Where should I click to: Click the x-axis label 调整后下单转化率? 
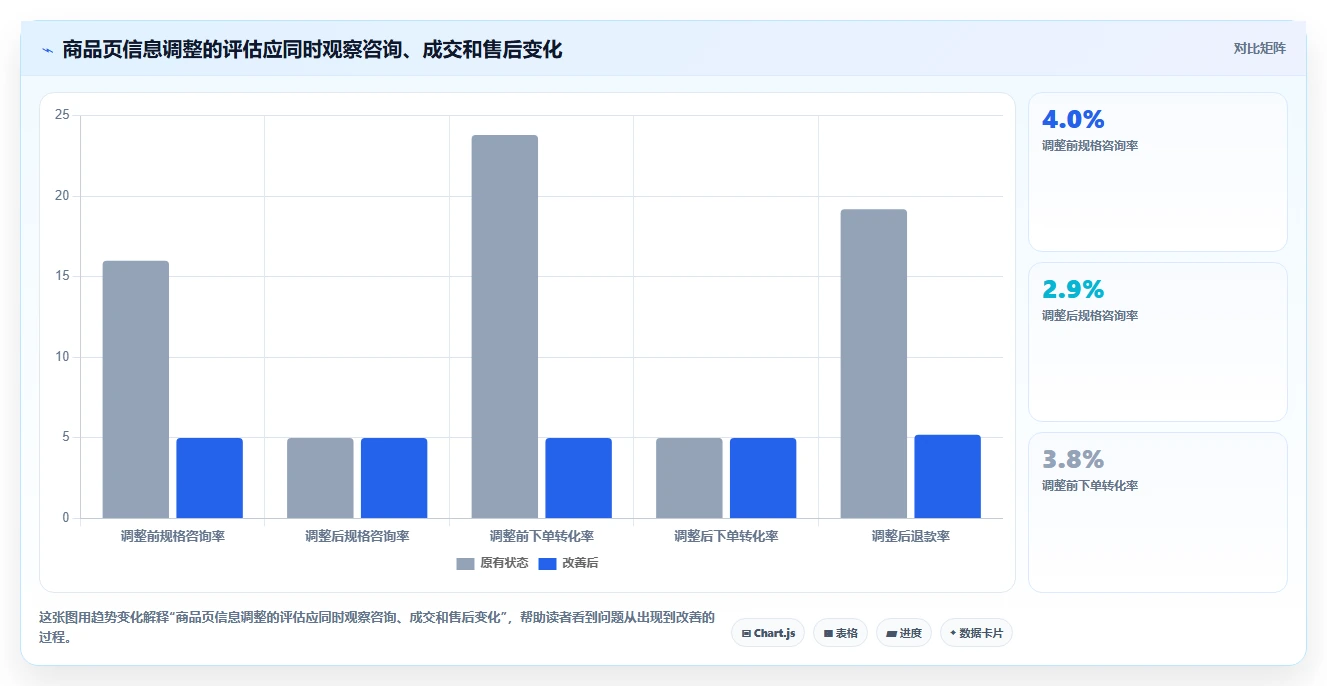coord(726,536)
